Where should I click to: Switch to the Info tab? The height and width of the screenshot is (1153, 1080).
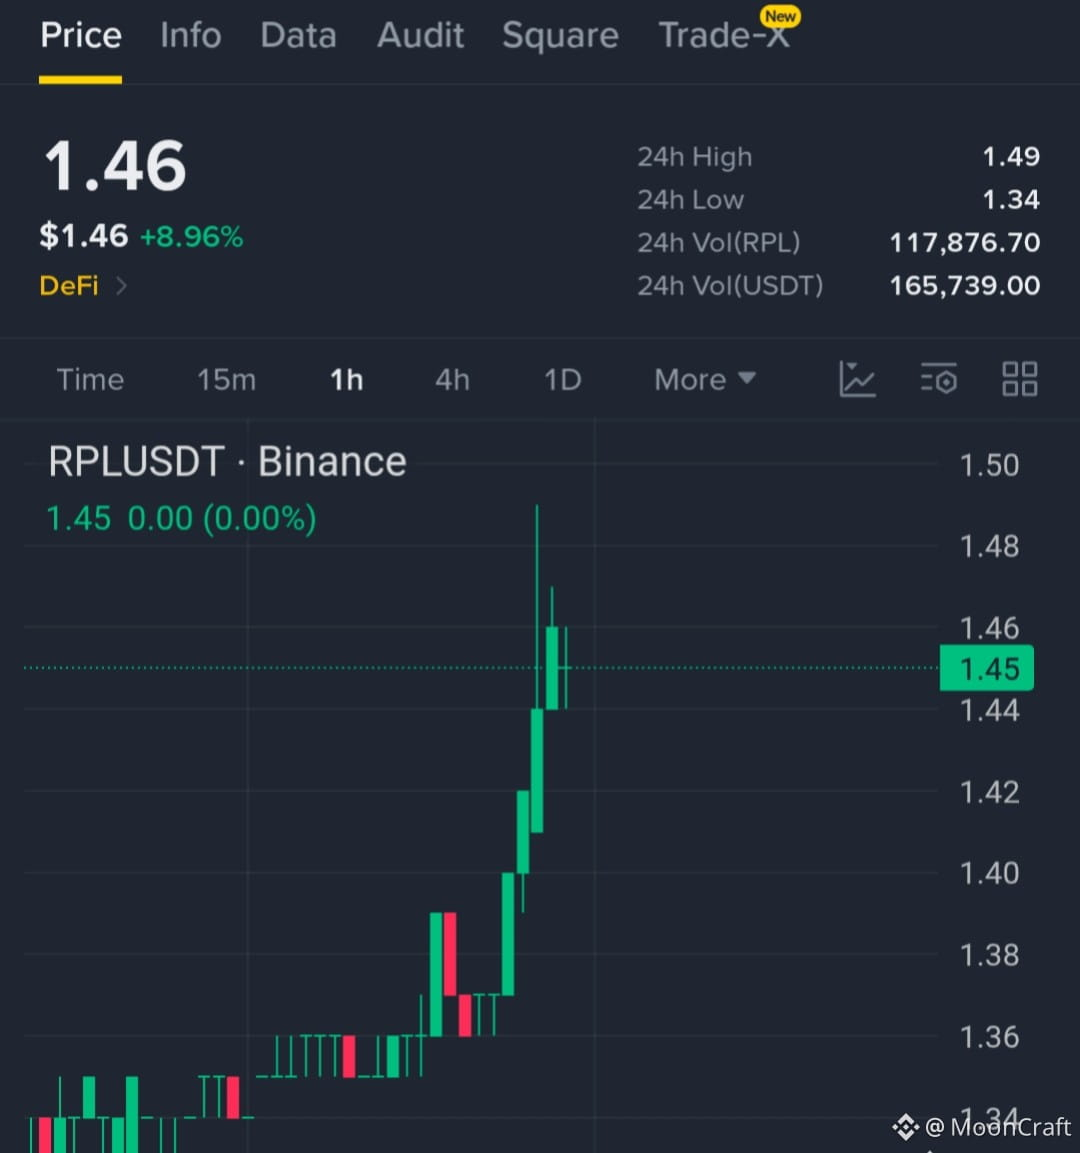(190, 35)
